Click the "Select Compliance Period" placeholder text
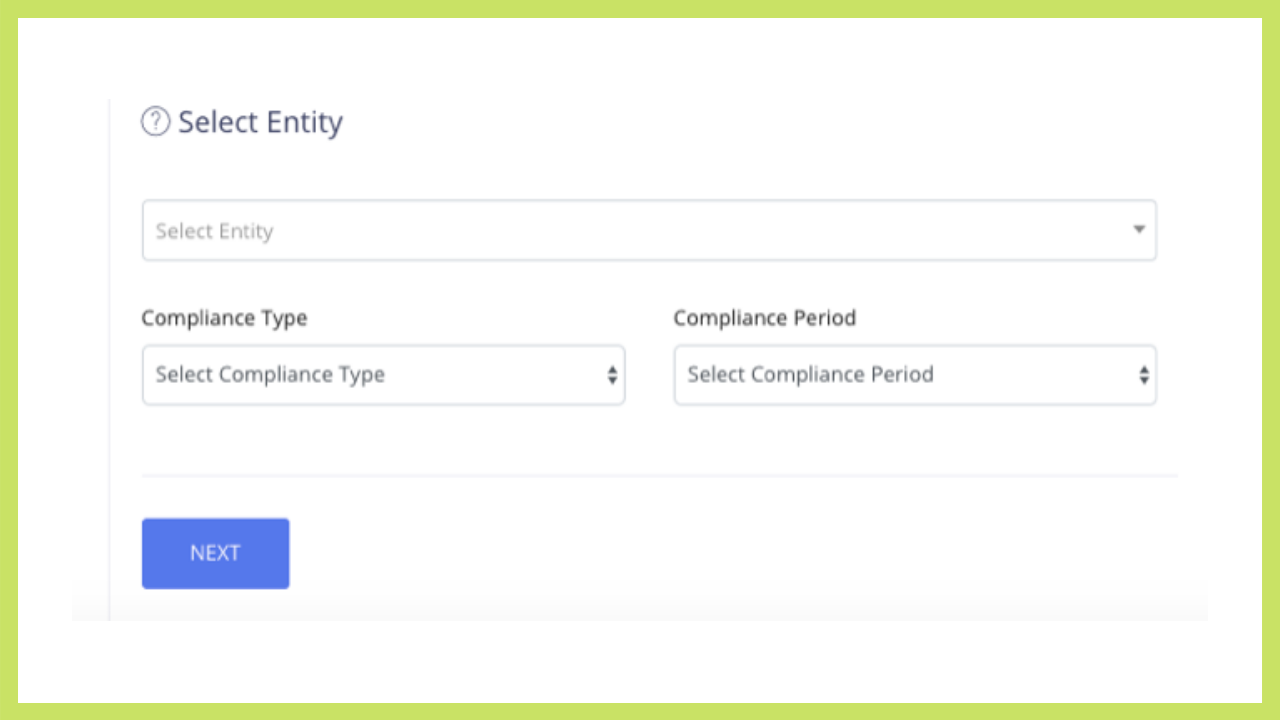1280x720 pixels. [810, 375]
